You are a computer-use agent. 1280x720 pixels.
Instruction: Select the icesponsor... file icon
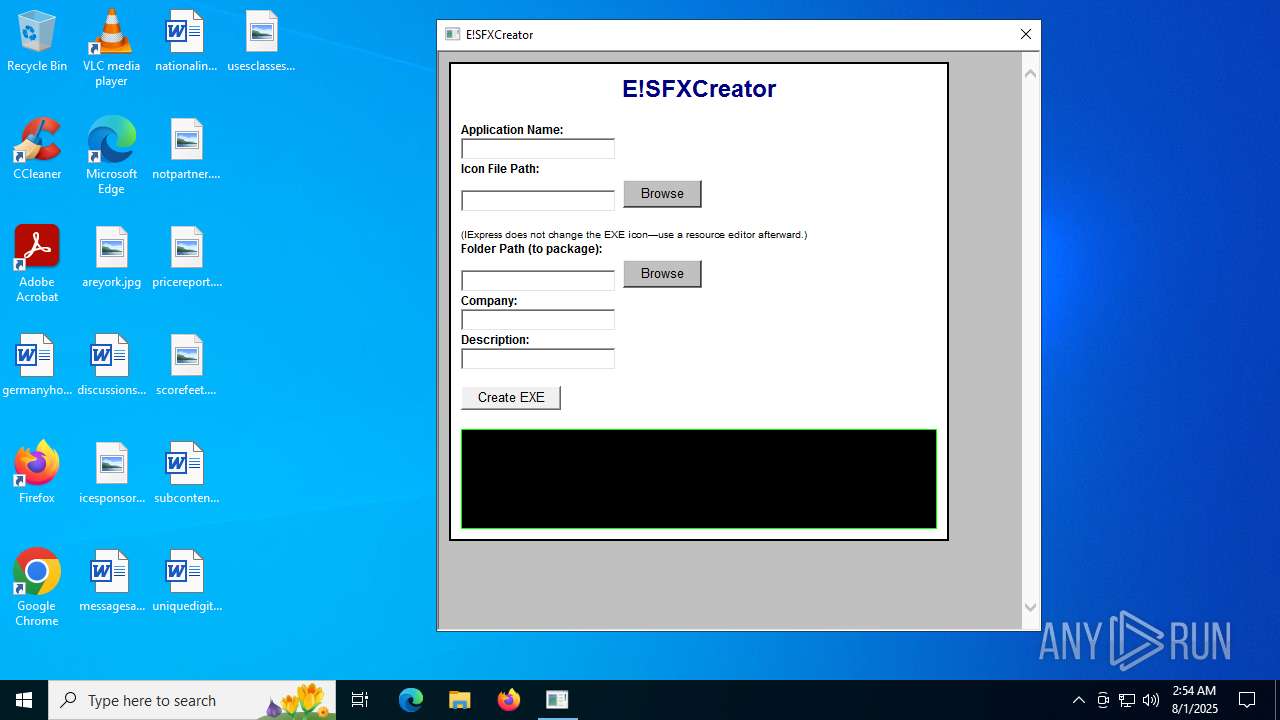coord(111,474)
